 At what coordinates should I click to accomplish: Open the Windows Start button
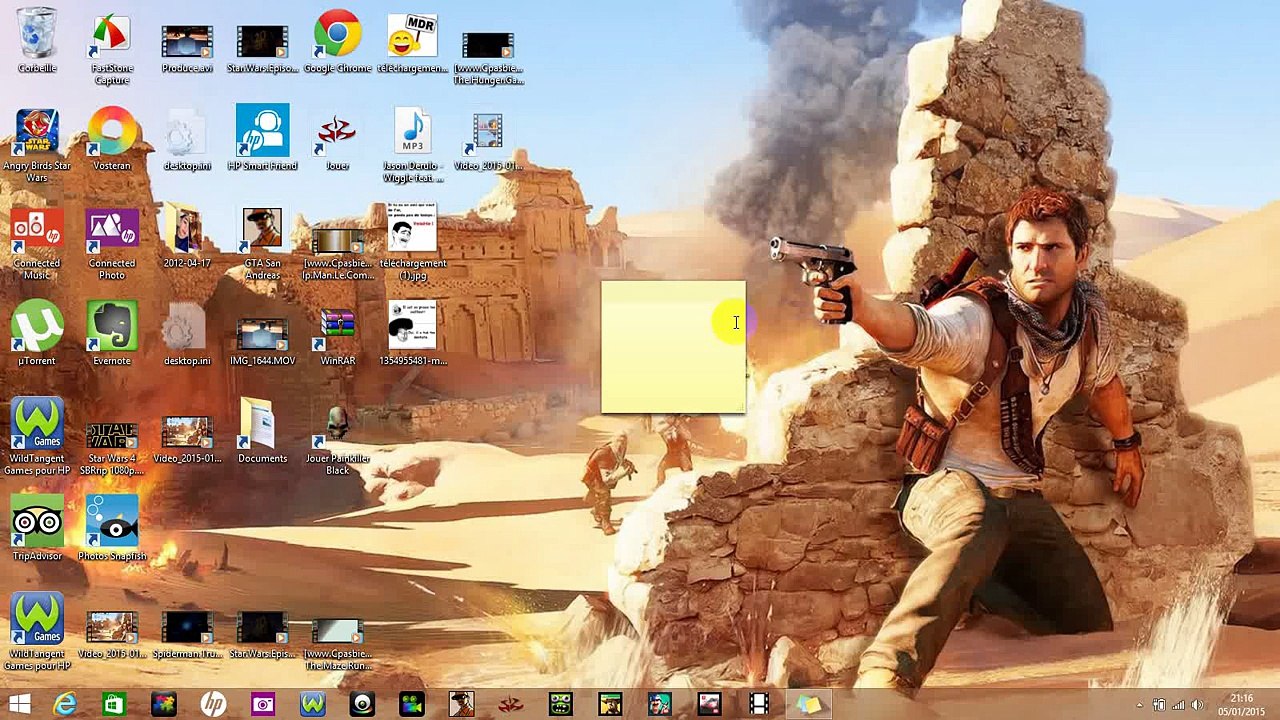19,705
